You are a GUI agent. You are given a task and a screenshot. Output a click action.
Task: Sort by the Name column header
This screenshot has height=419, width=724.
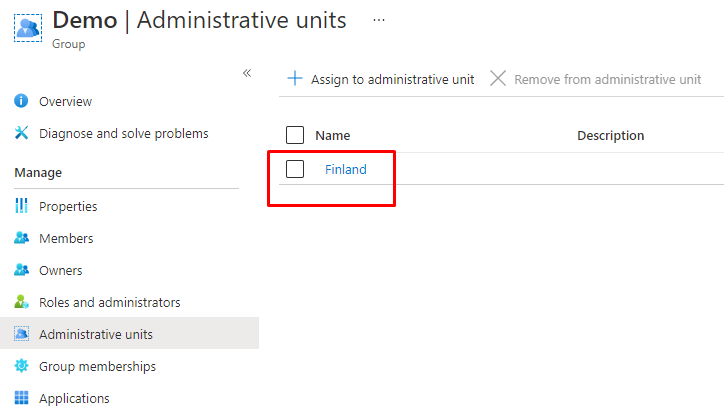point(332,136)
